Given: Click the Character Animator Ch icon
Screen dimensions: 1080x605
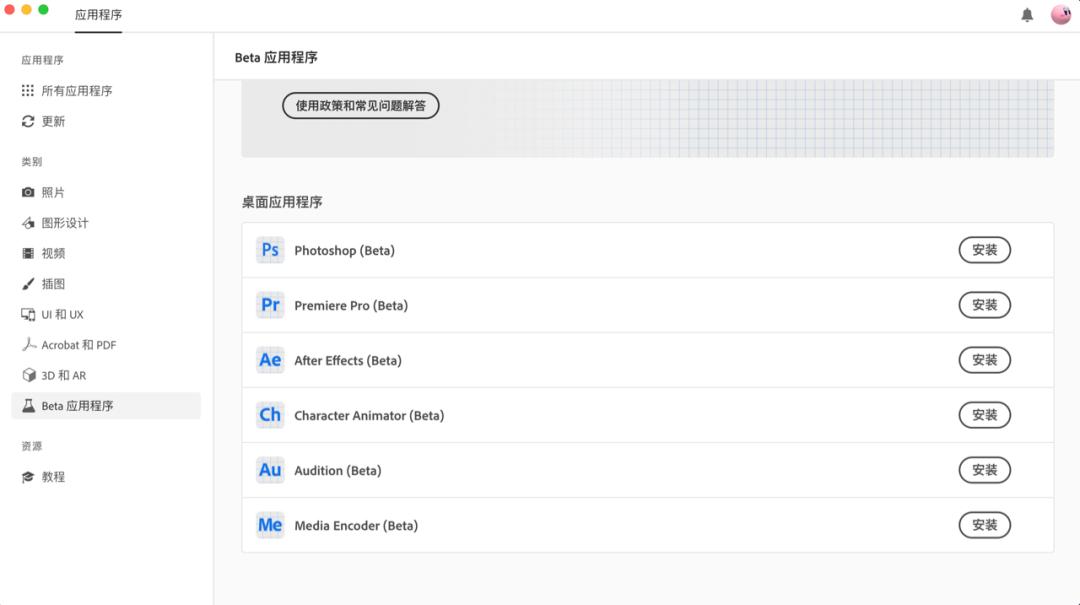Looking at the screenshot, I should 270,415.
